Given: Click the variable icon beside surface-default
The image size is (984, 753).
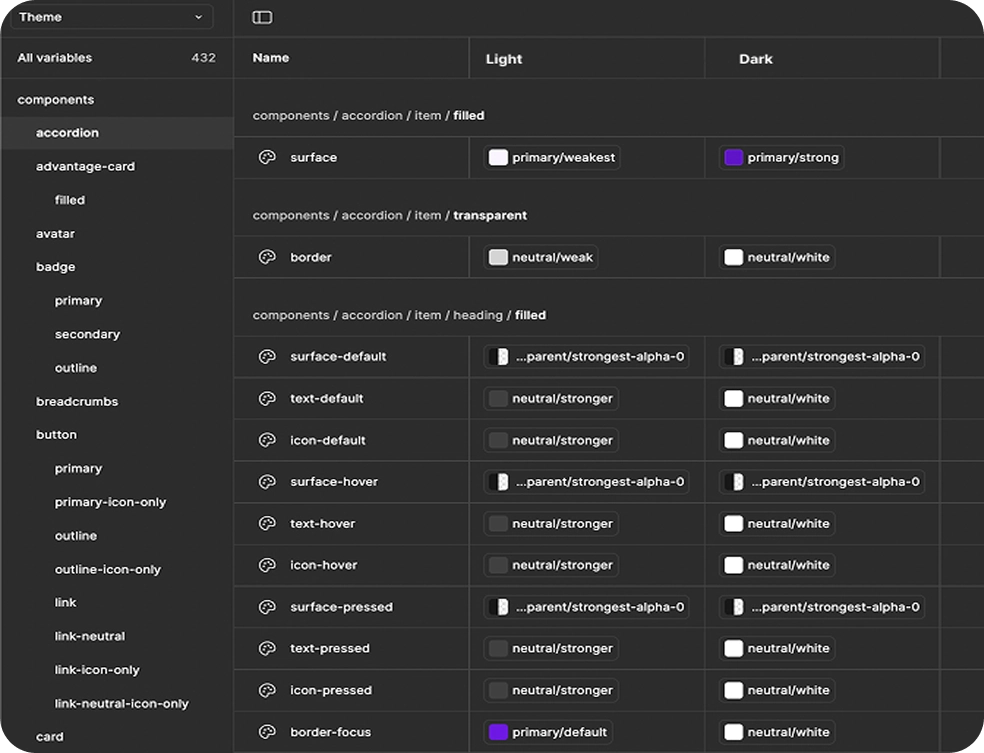Looking at the screenshot, I should click(x=266, y=356).
